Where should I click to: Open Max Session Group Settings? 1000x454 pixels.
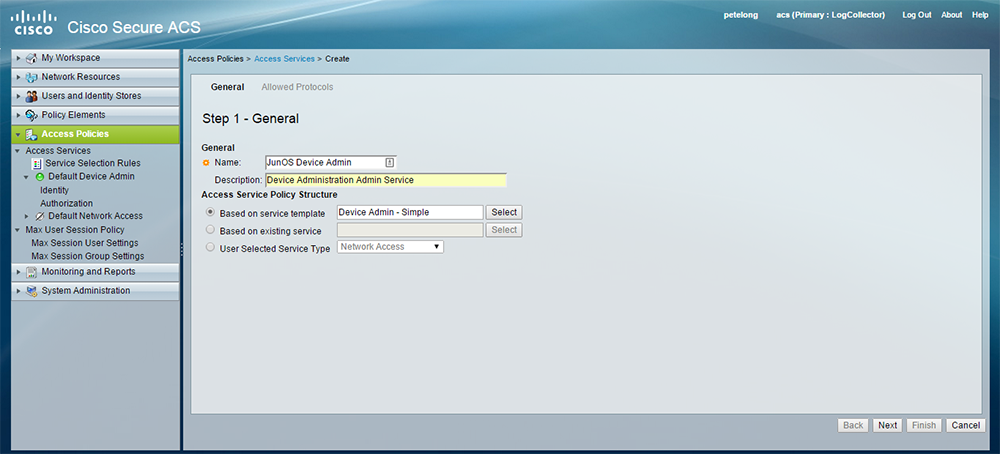click(88, 256)
